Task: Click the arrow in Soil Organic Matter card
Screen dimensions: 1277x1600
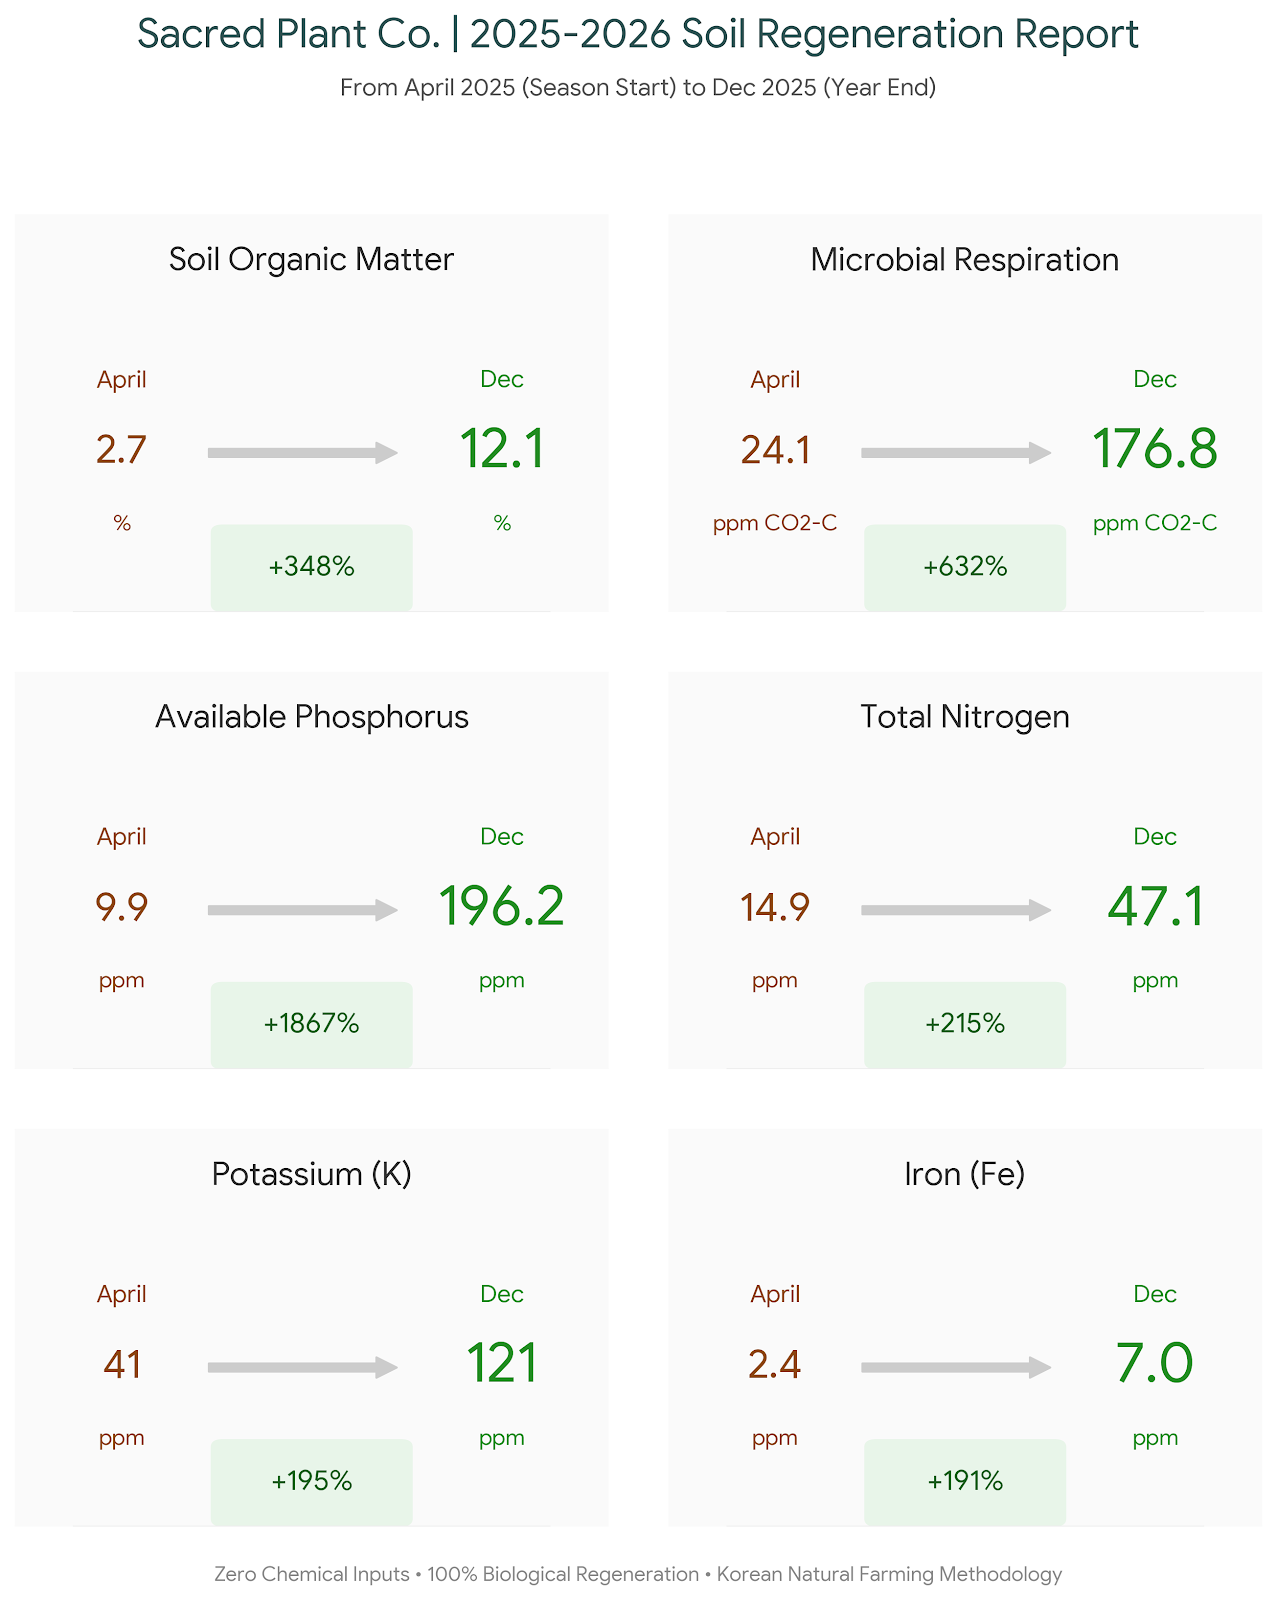Action: 302,453
